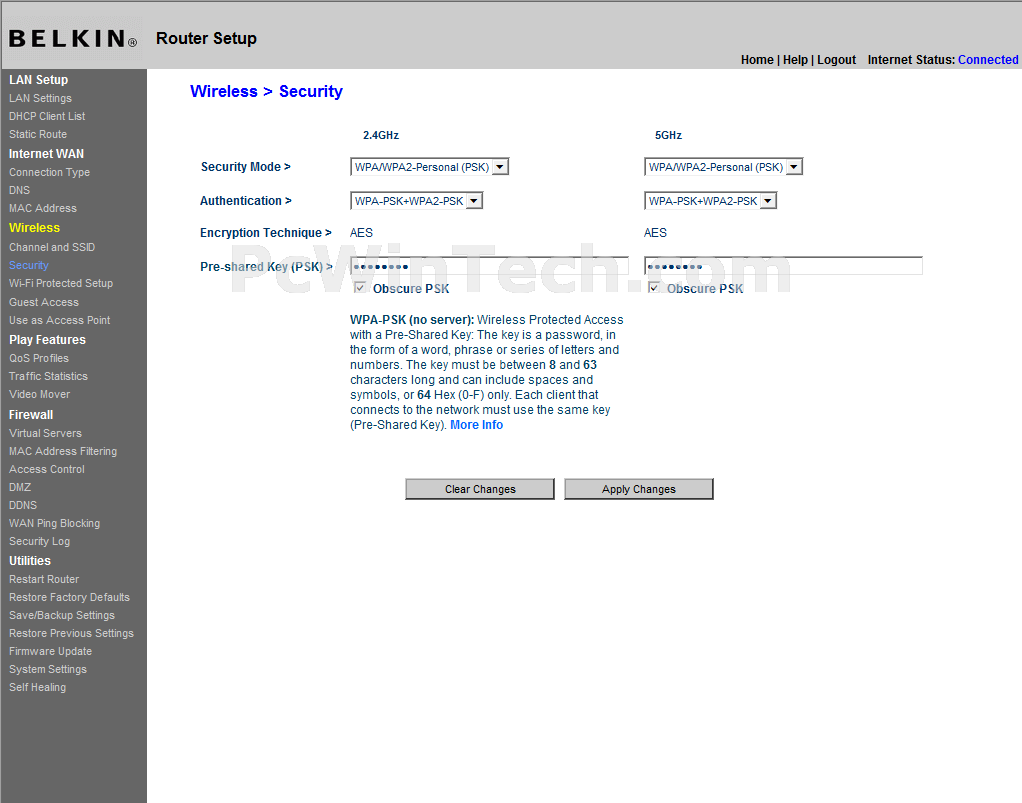Open Channel and SSID page
1022x803 pixels.
(52, 248)
